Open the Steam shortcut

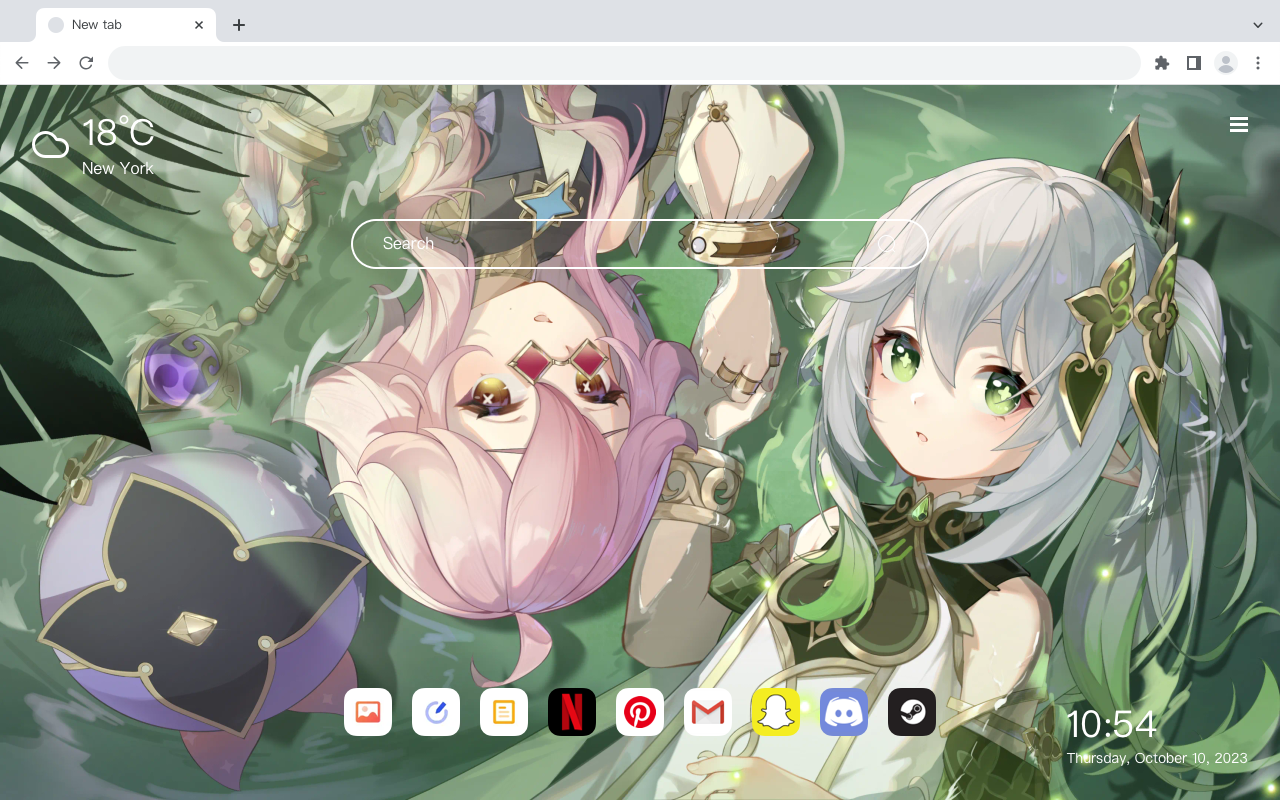[912, 712]
